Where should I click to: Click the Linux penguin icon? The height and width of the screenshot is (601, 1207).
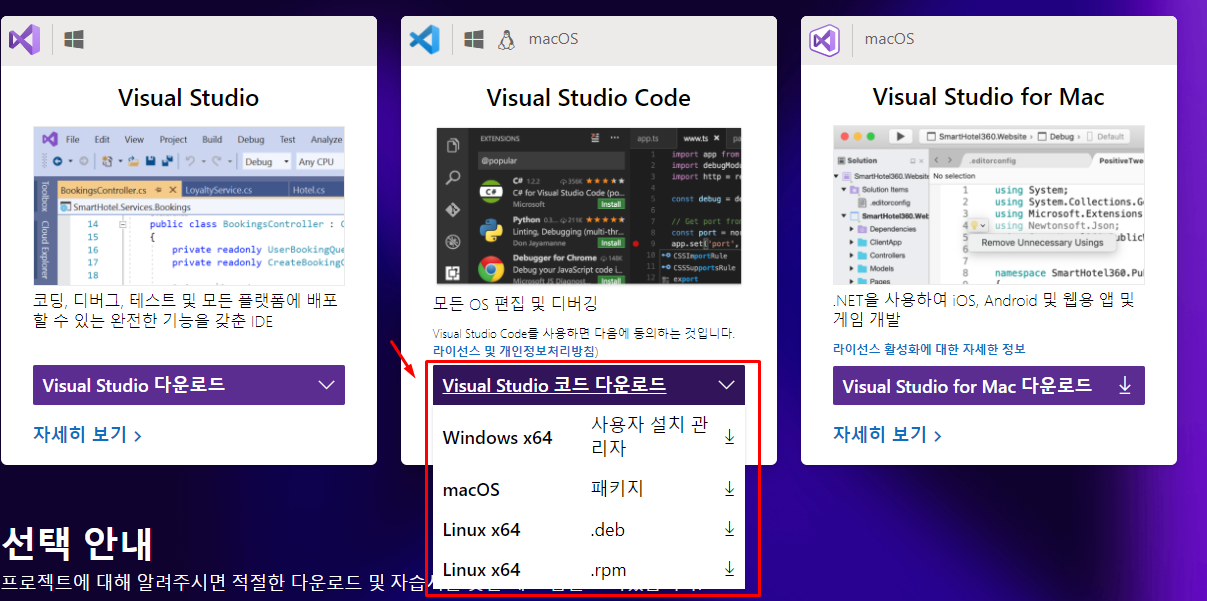pos(506,40)
